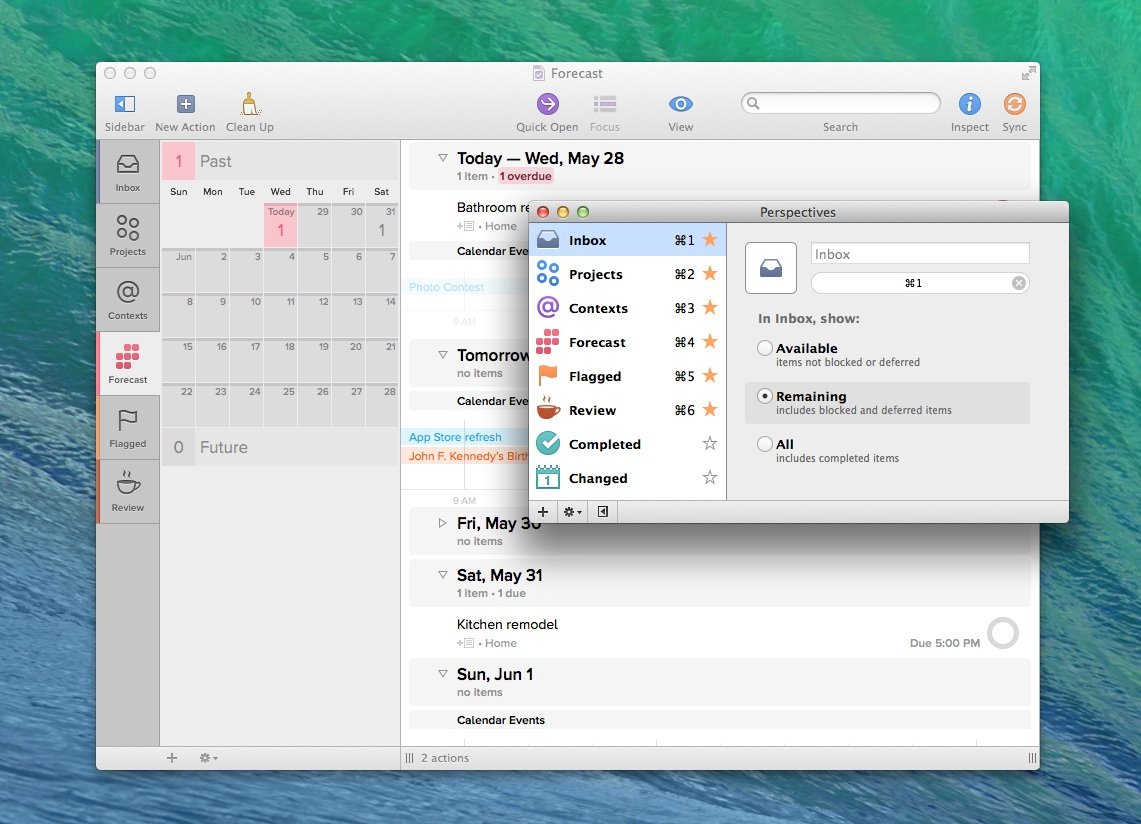Viewport: 1141px width, 824px height.
Task: Unstar the Inbox perspective favorite
Action: pyautogui.click(x=710, y=239)
